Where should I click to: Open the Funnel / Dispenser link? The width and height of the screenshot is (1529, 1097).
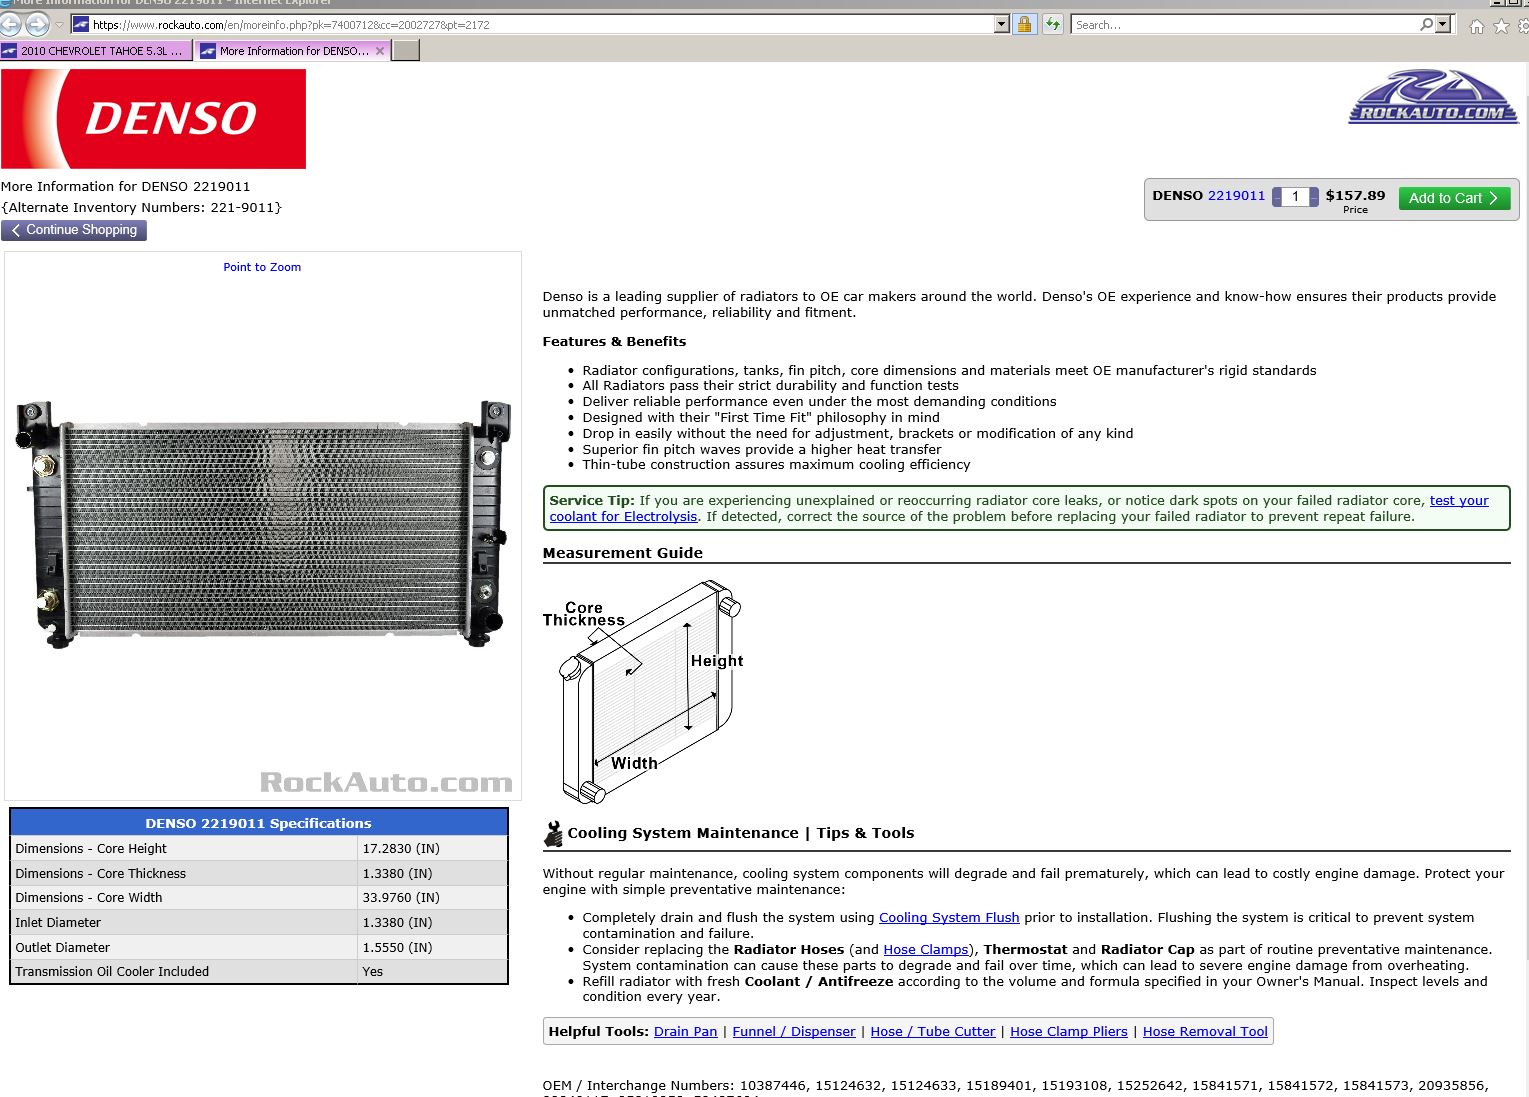click(794, 1032)
